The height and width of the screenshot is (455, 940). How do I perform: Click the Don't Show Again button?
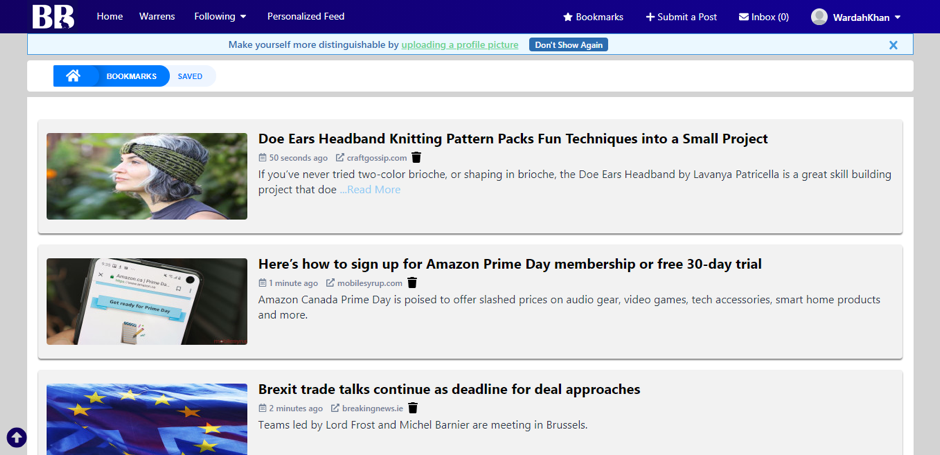(x=568, y=45)
